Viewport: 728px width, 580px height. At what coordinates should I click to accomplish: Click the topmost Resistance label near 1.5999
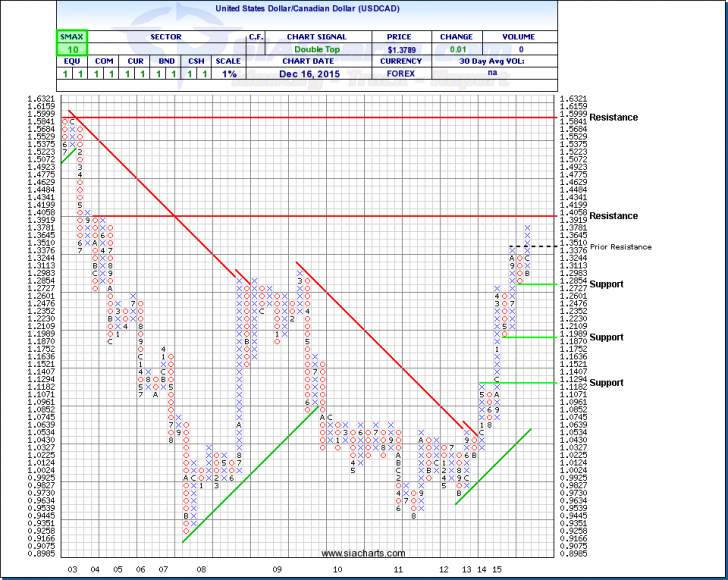click(x=613, y=117)
